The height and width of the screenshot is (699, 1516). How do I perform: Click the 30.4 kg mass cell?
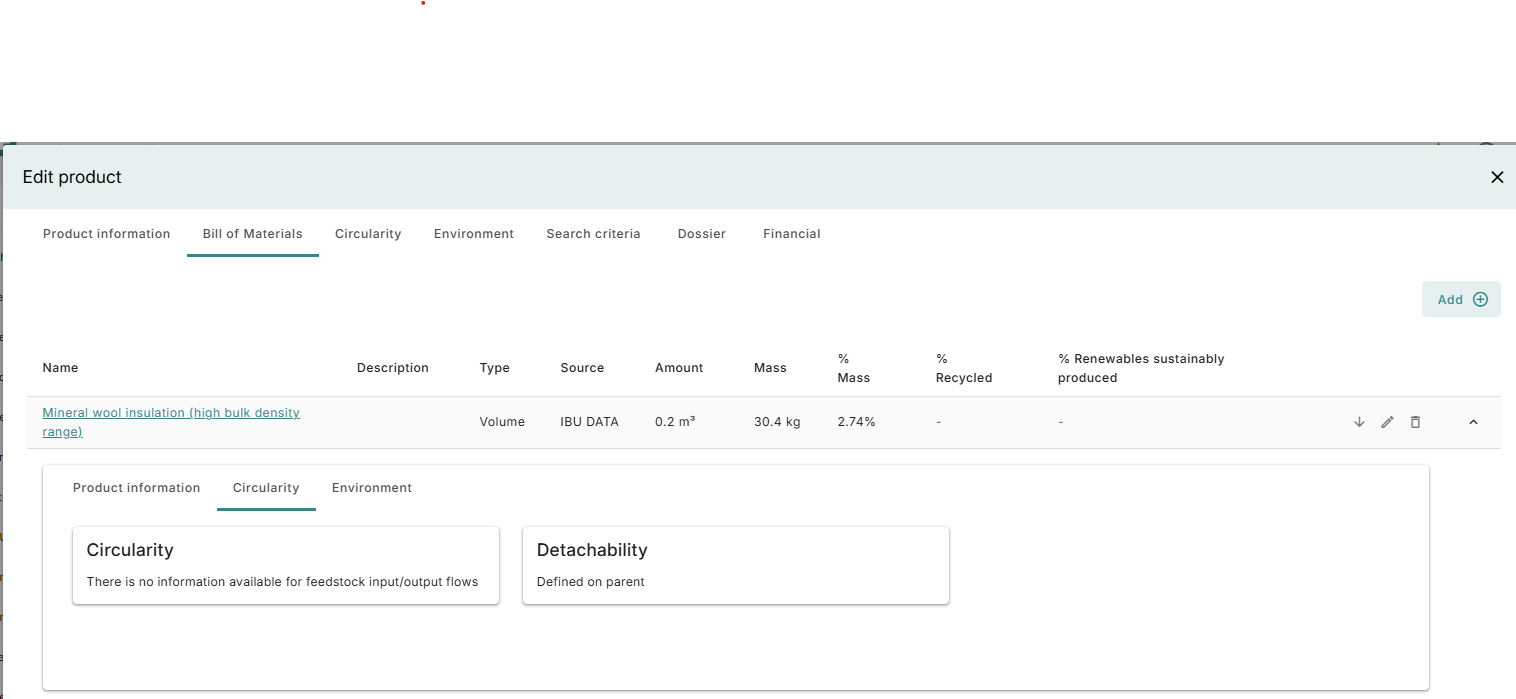(x=777, y=422)
